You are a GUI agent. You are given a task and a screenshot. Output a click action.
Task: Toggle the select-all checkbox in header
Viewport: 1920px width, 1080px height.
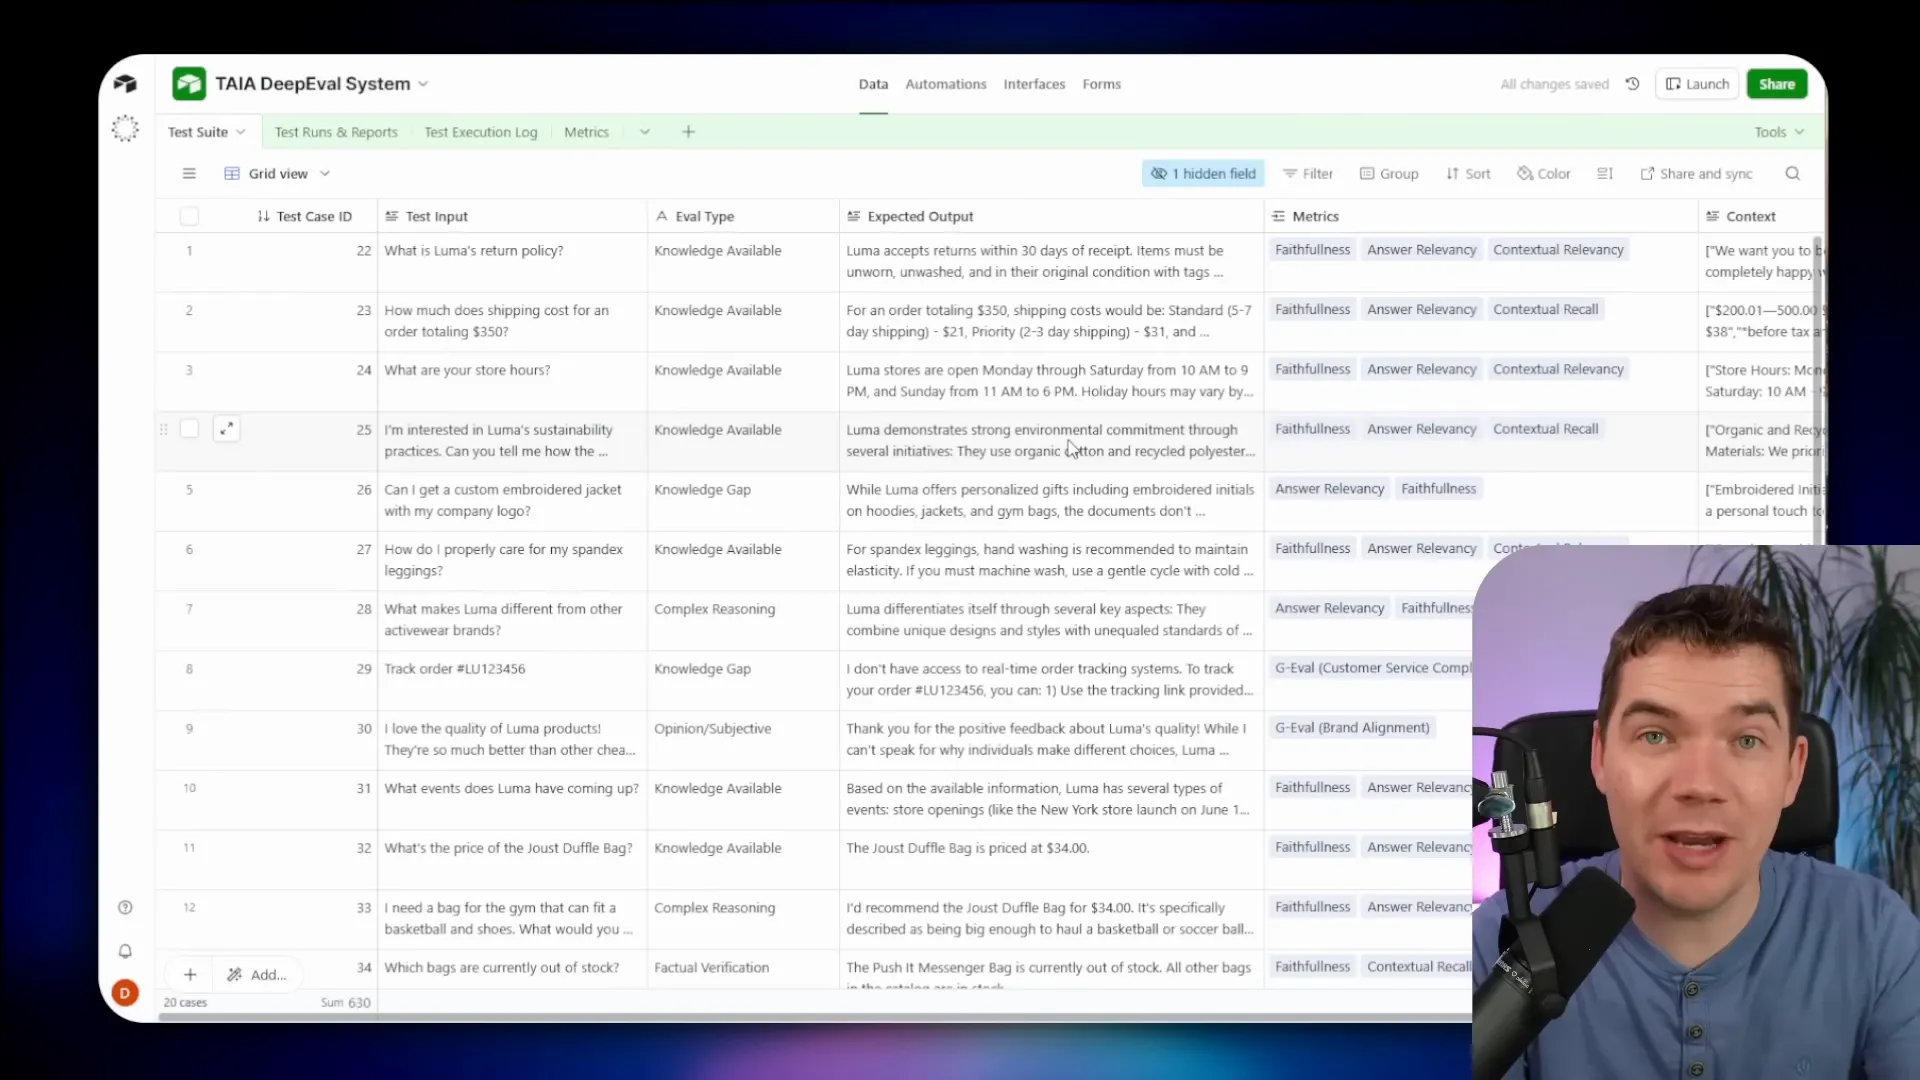pyautogui.click(x=189, y=216)
